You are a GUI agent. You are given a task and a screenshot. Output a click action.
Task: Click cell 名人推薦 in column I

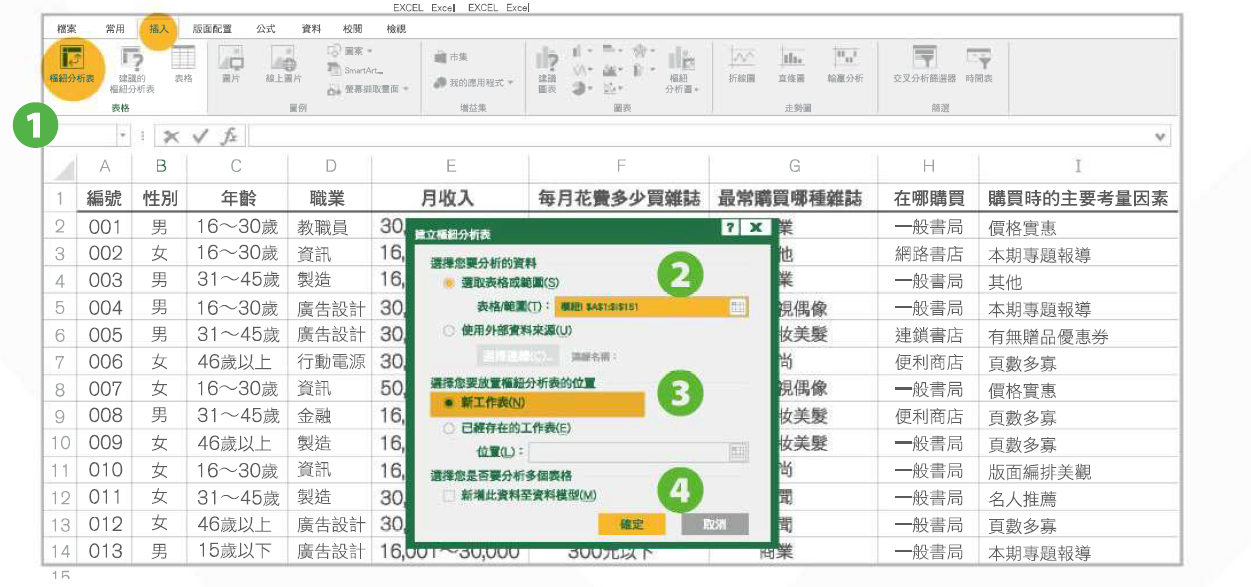click(x=1078, y=498)
